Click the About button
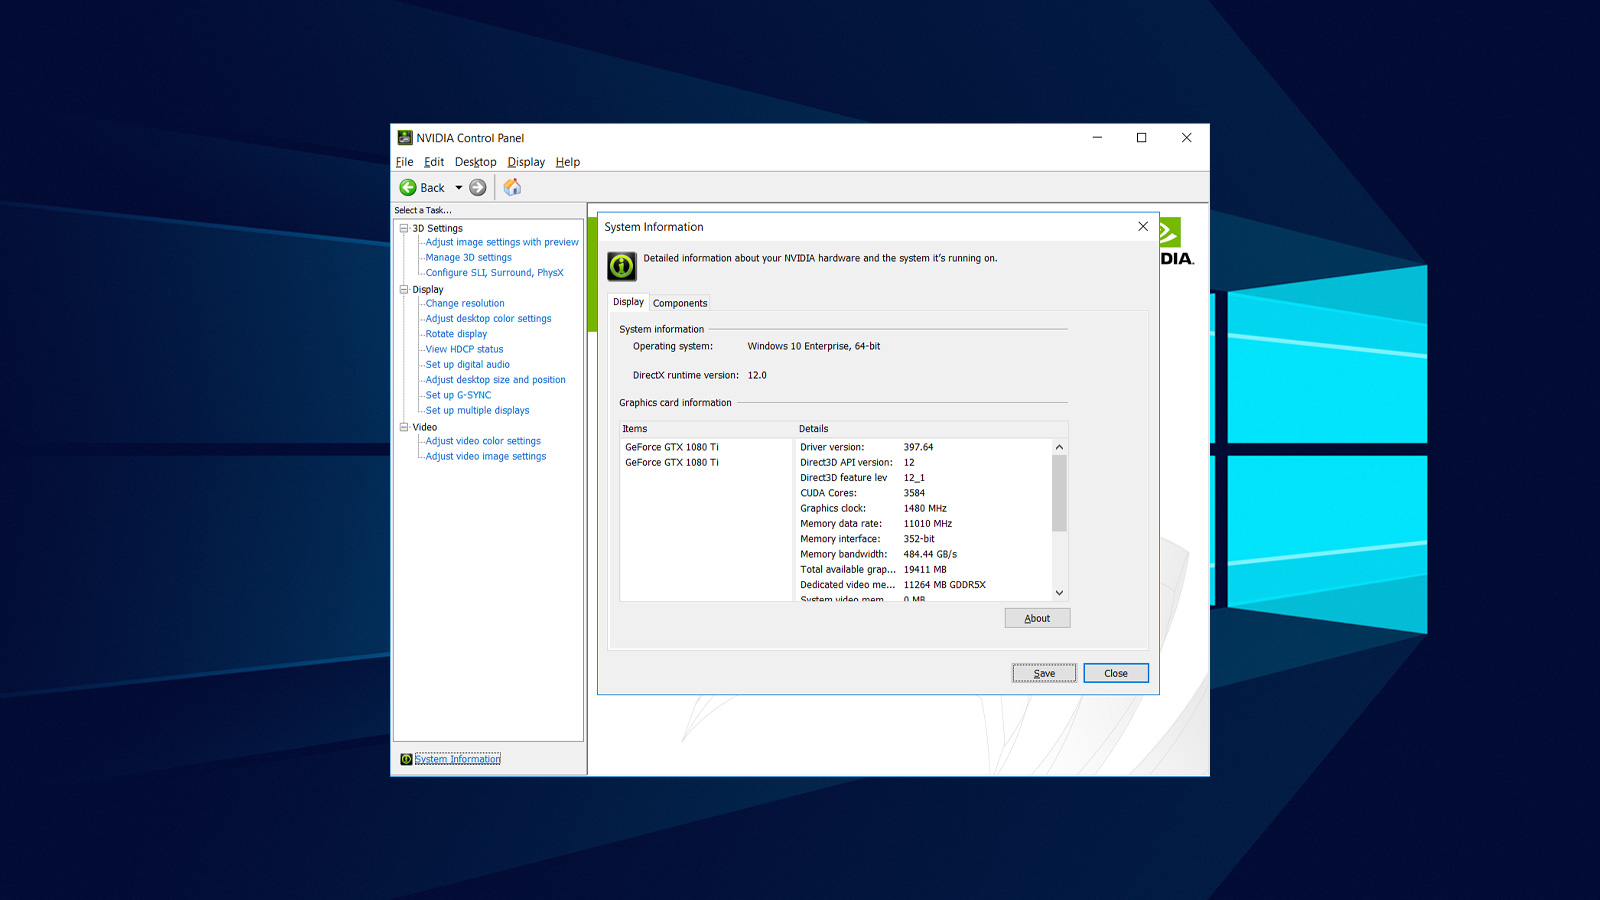This screenshot has width=1600, height=900. click(x=1037, y=618)
